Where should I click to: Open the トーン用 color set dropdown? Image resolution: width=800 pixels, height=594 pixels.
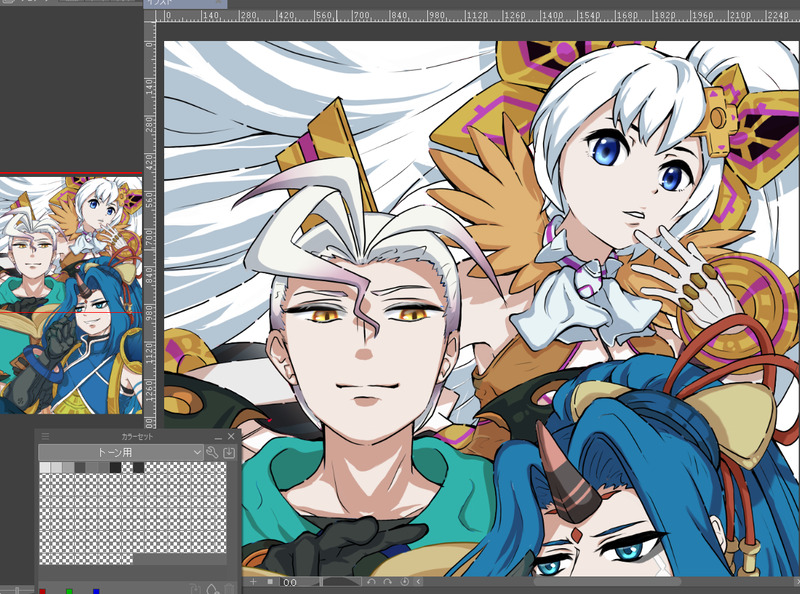121,453
